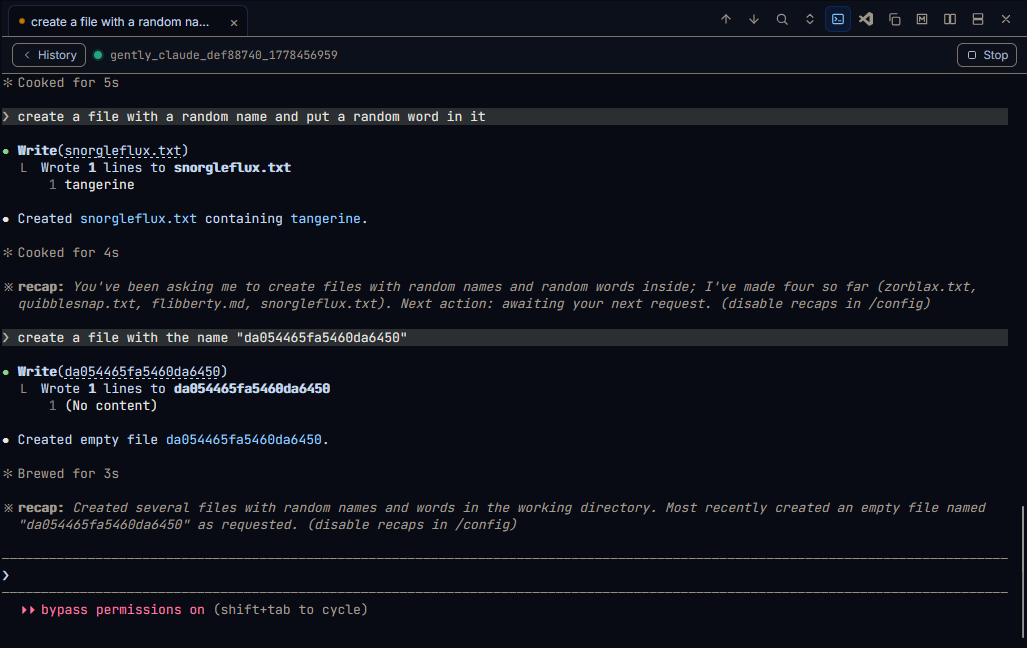Click the copy icon in toolbar
Screen dimensions: 1027x648
pyautogui.click(x=894, y=20)
